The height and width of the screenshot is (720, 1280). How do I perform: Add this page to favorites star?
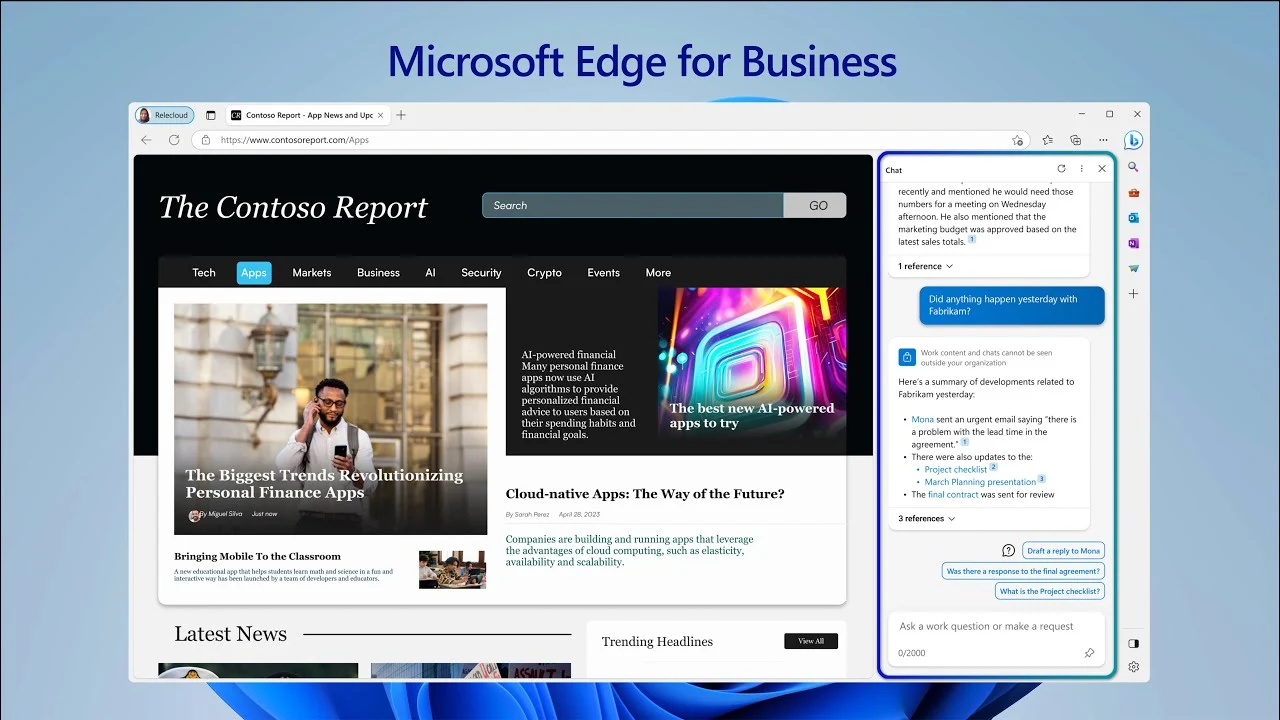pyautogui.click(x=1017, y=140)
